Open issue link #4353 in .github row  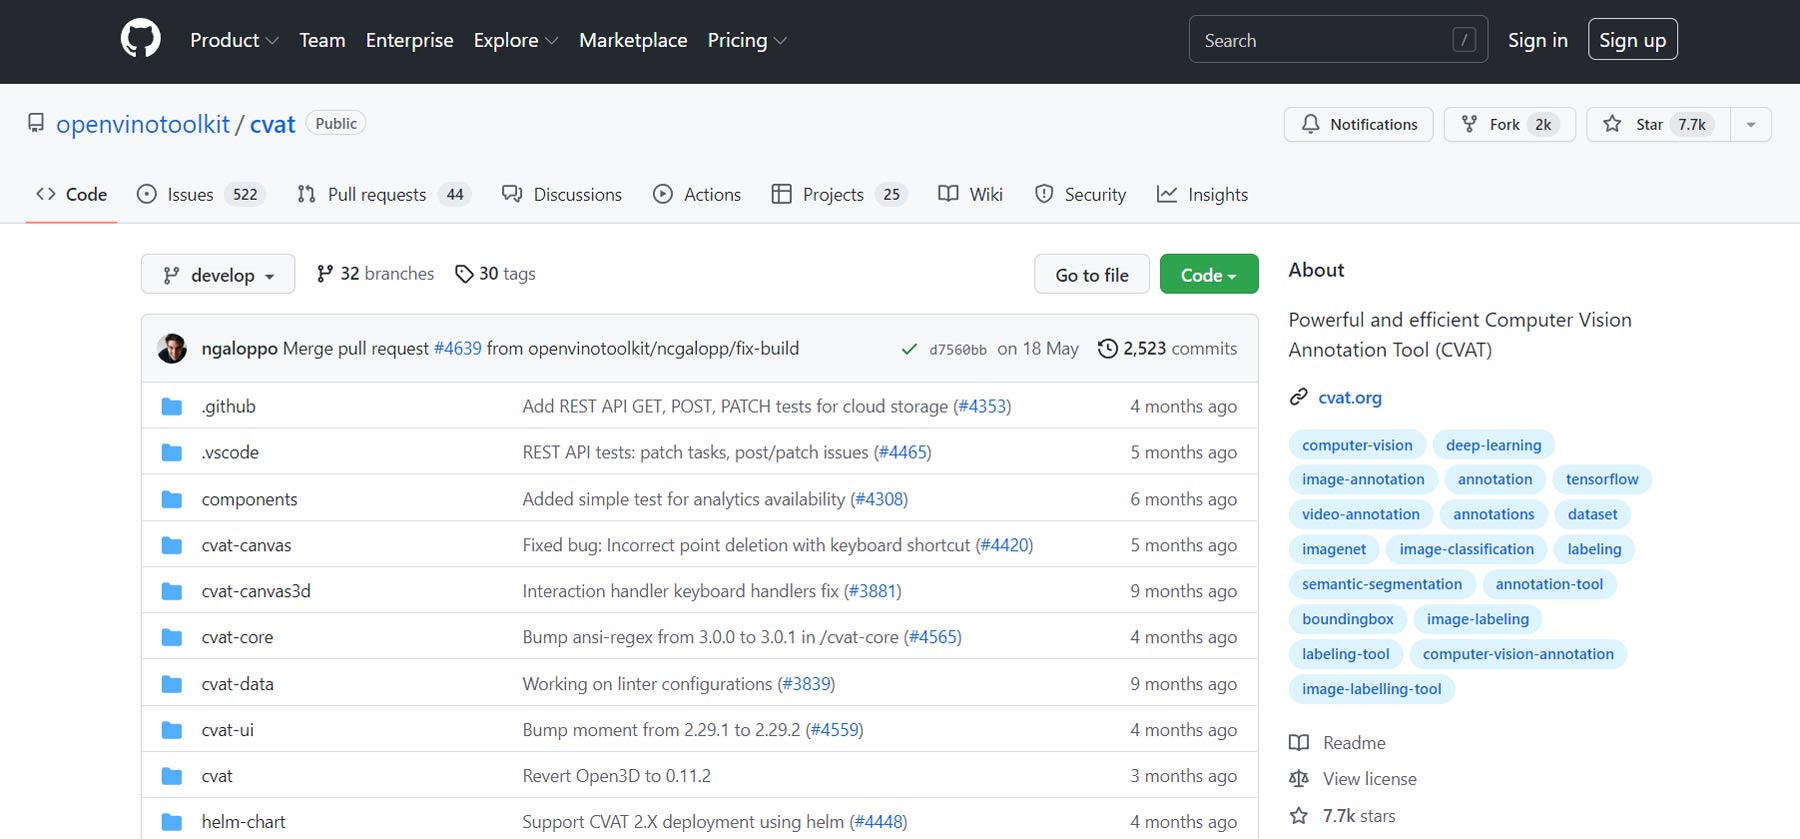pyautogui.click(x=982, y=406)
